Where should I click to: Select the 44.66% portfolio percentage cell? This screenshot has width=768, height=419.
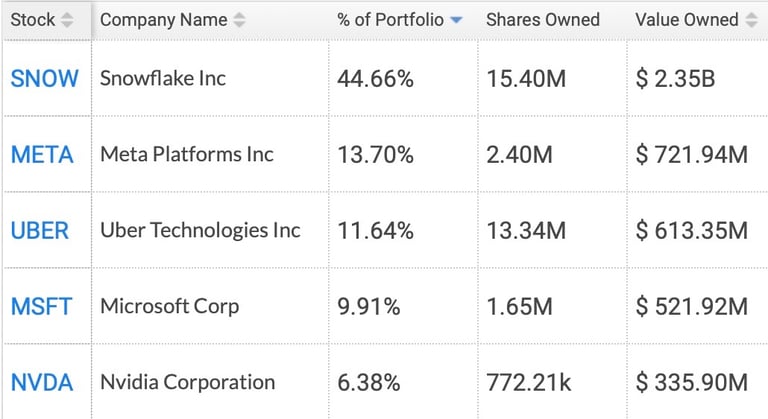coord(375,79)
